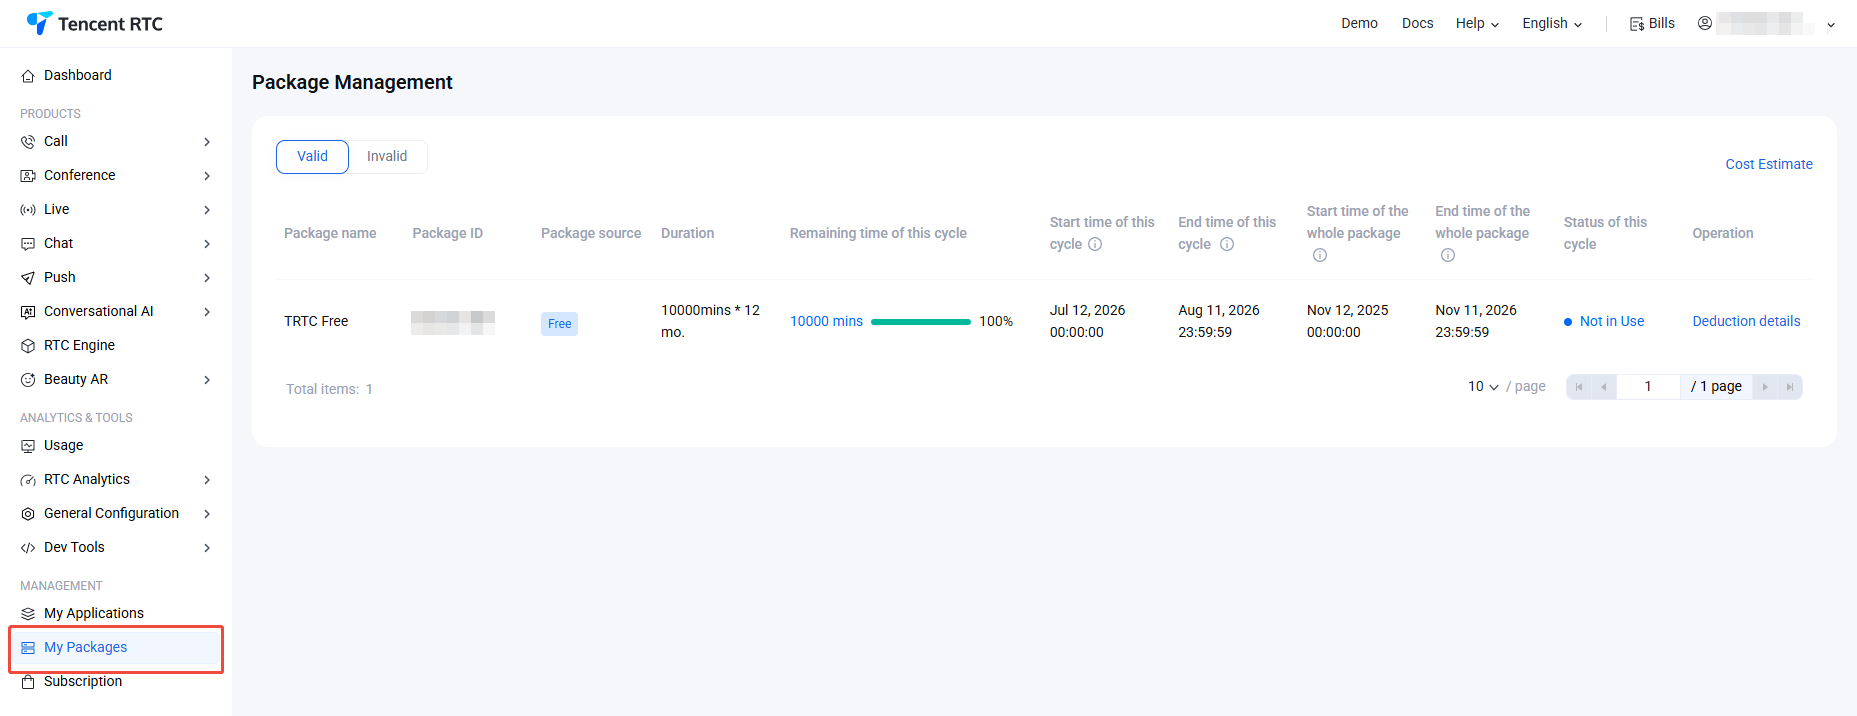Expand the Conference submenu chevron
This screenshot has height=716, width=1857.
coord(207,176)
